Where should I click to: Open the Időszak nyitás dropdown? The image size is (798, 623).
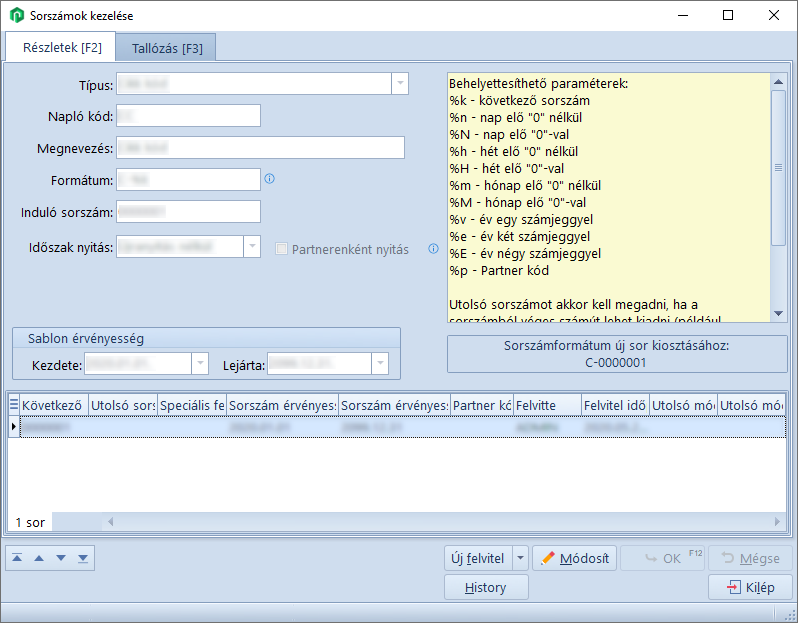[x=251, y=247]
